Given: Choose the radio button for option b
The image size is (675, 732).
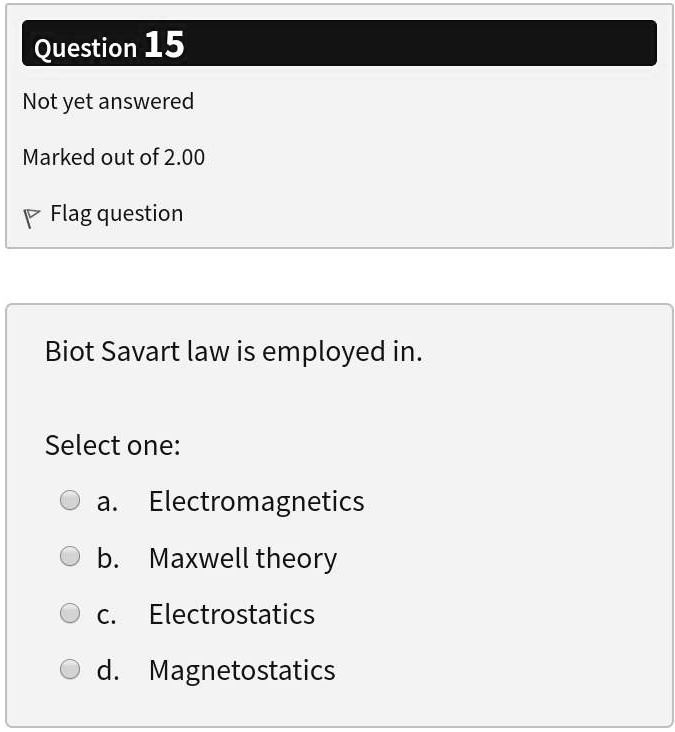Looking at the screenshot, I should pos(70,556).
